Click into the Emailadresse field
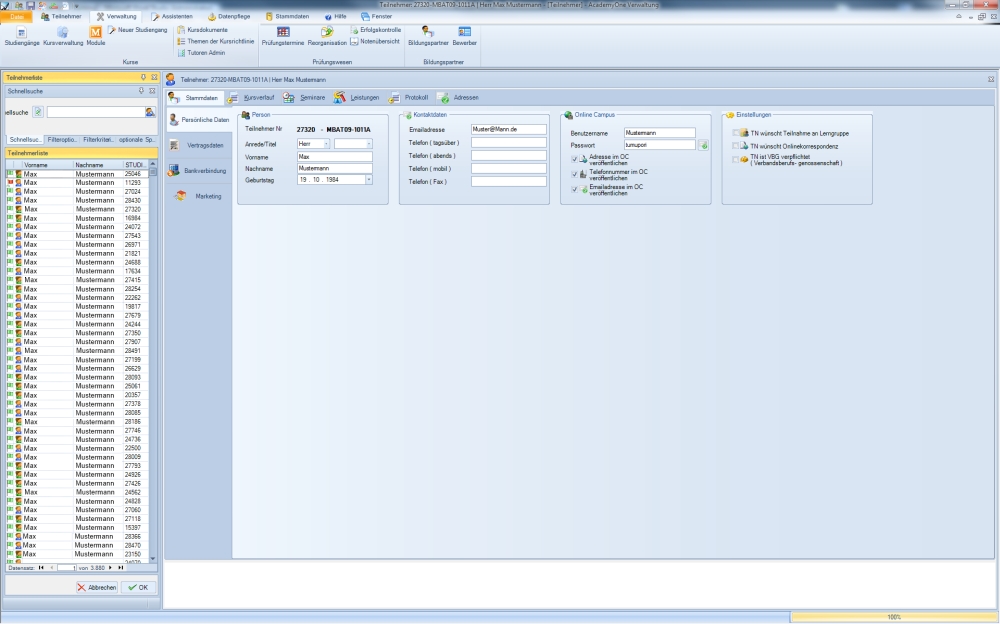 click(x=509, y=130)
